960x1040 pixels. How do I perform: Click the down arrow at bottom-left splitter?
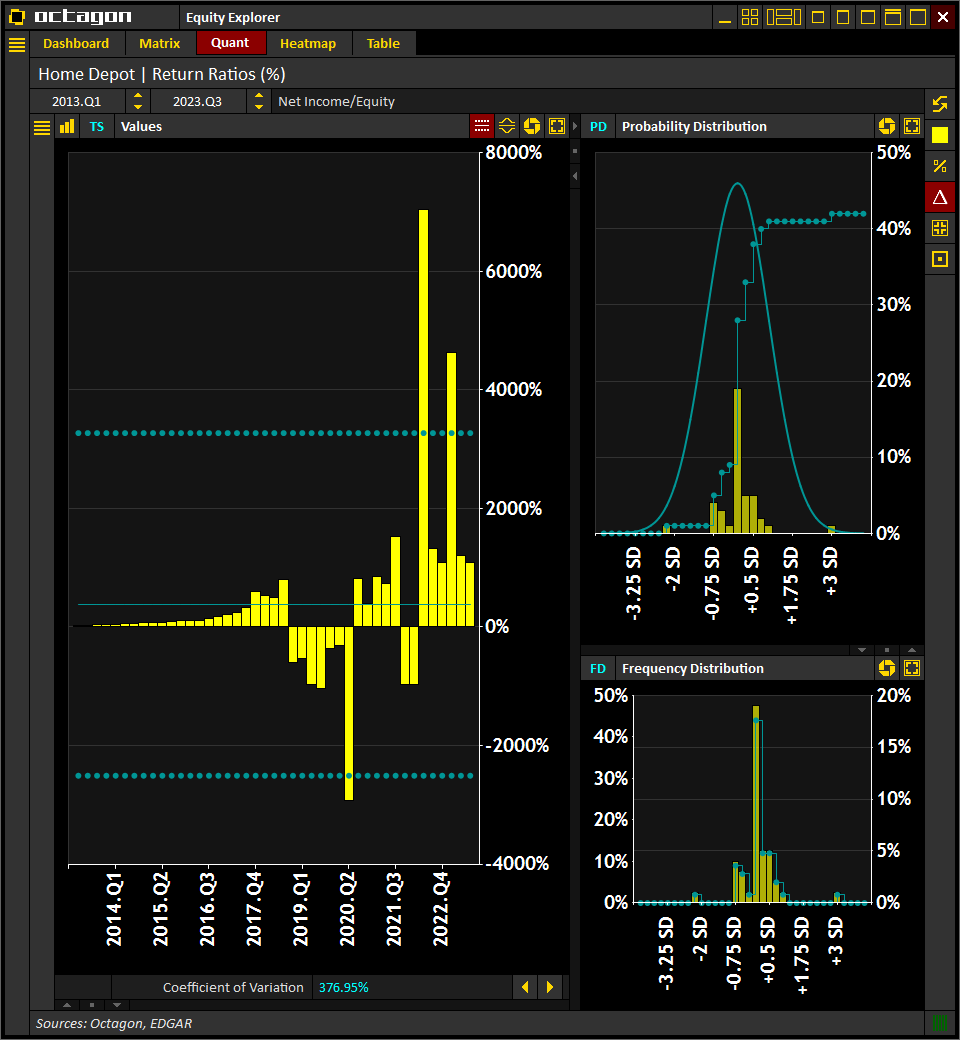(117, 1005)
